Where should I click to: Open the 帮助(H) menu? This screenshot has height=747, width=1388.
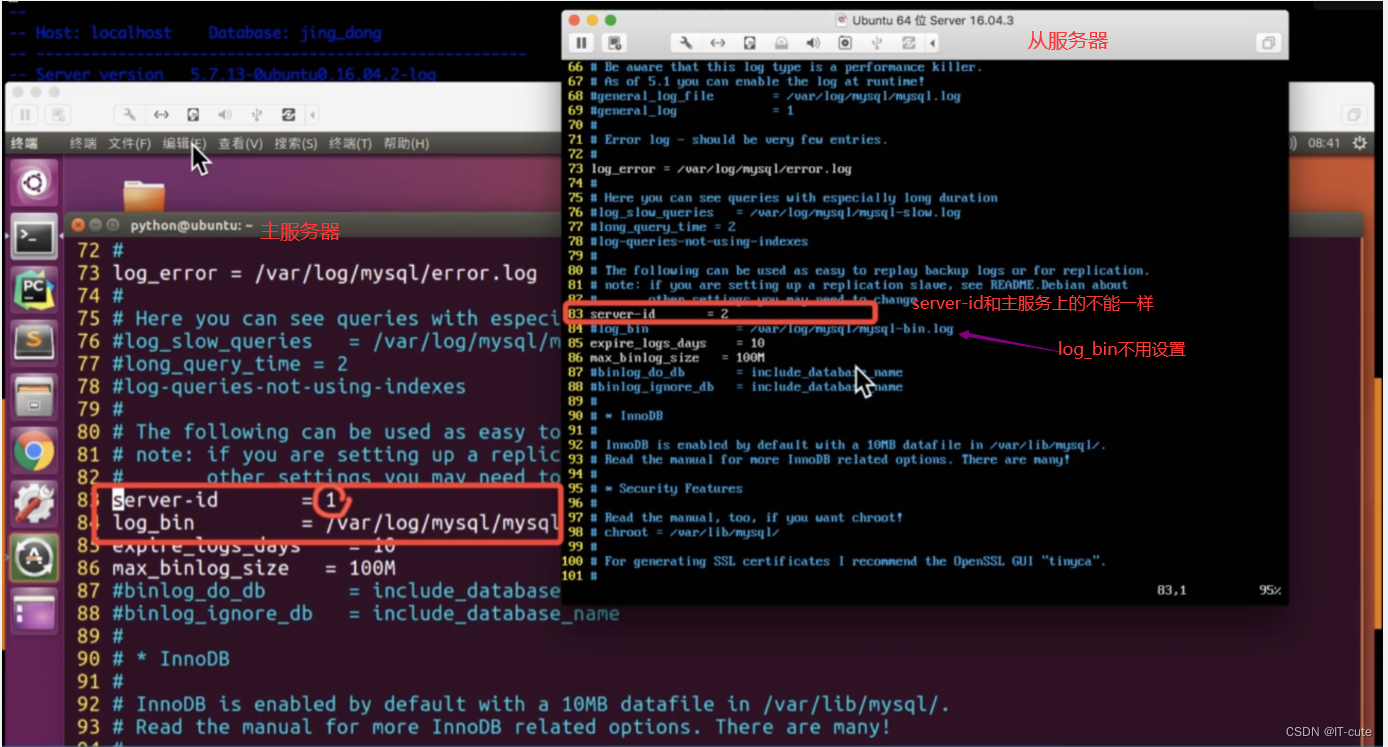(406, 144)
